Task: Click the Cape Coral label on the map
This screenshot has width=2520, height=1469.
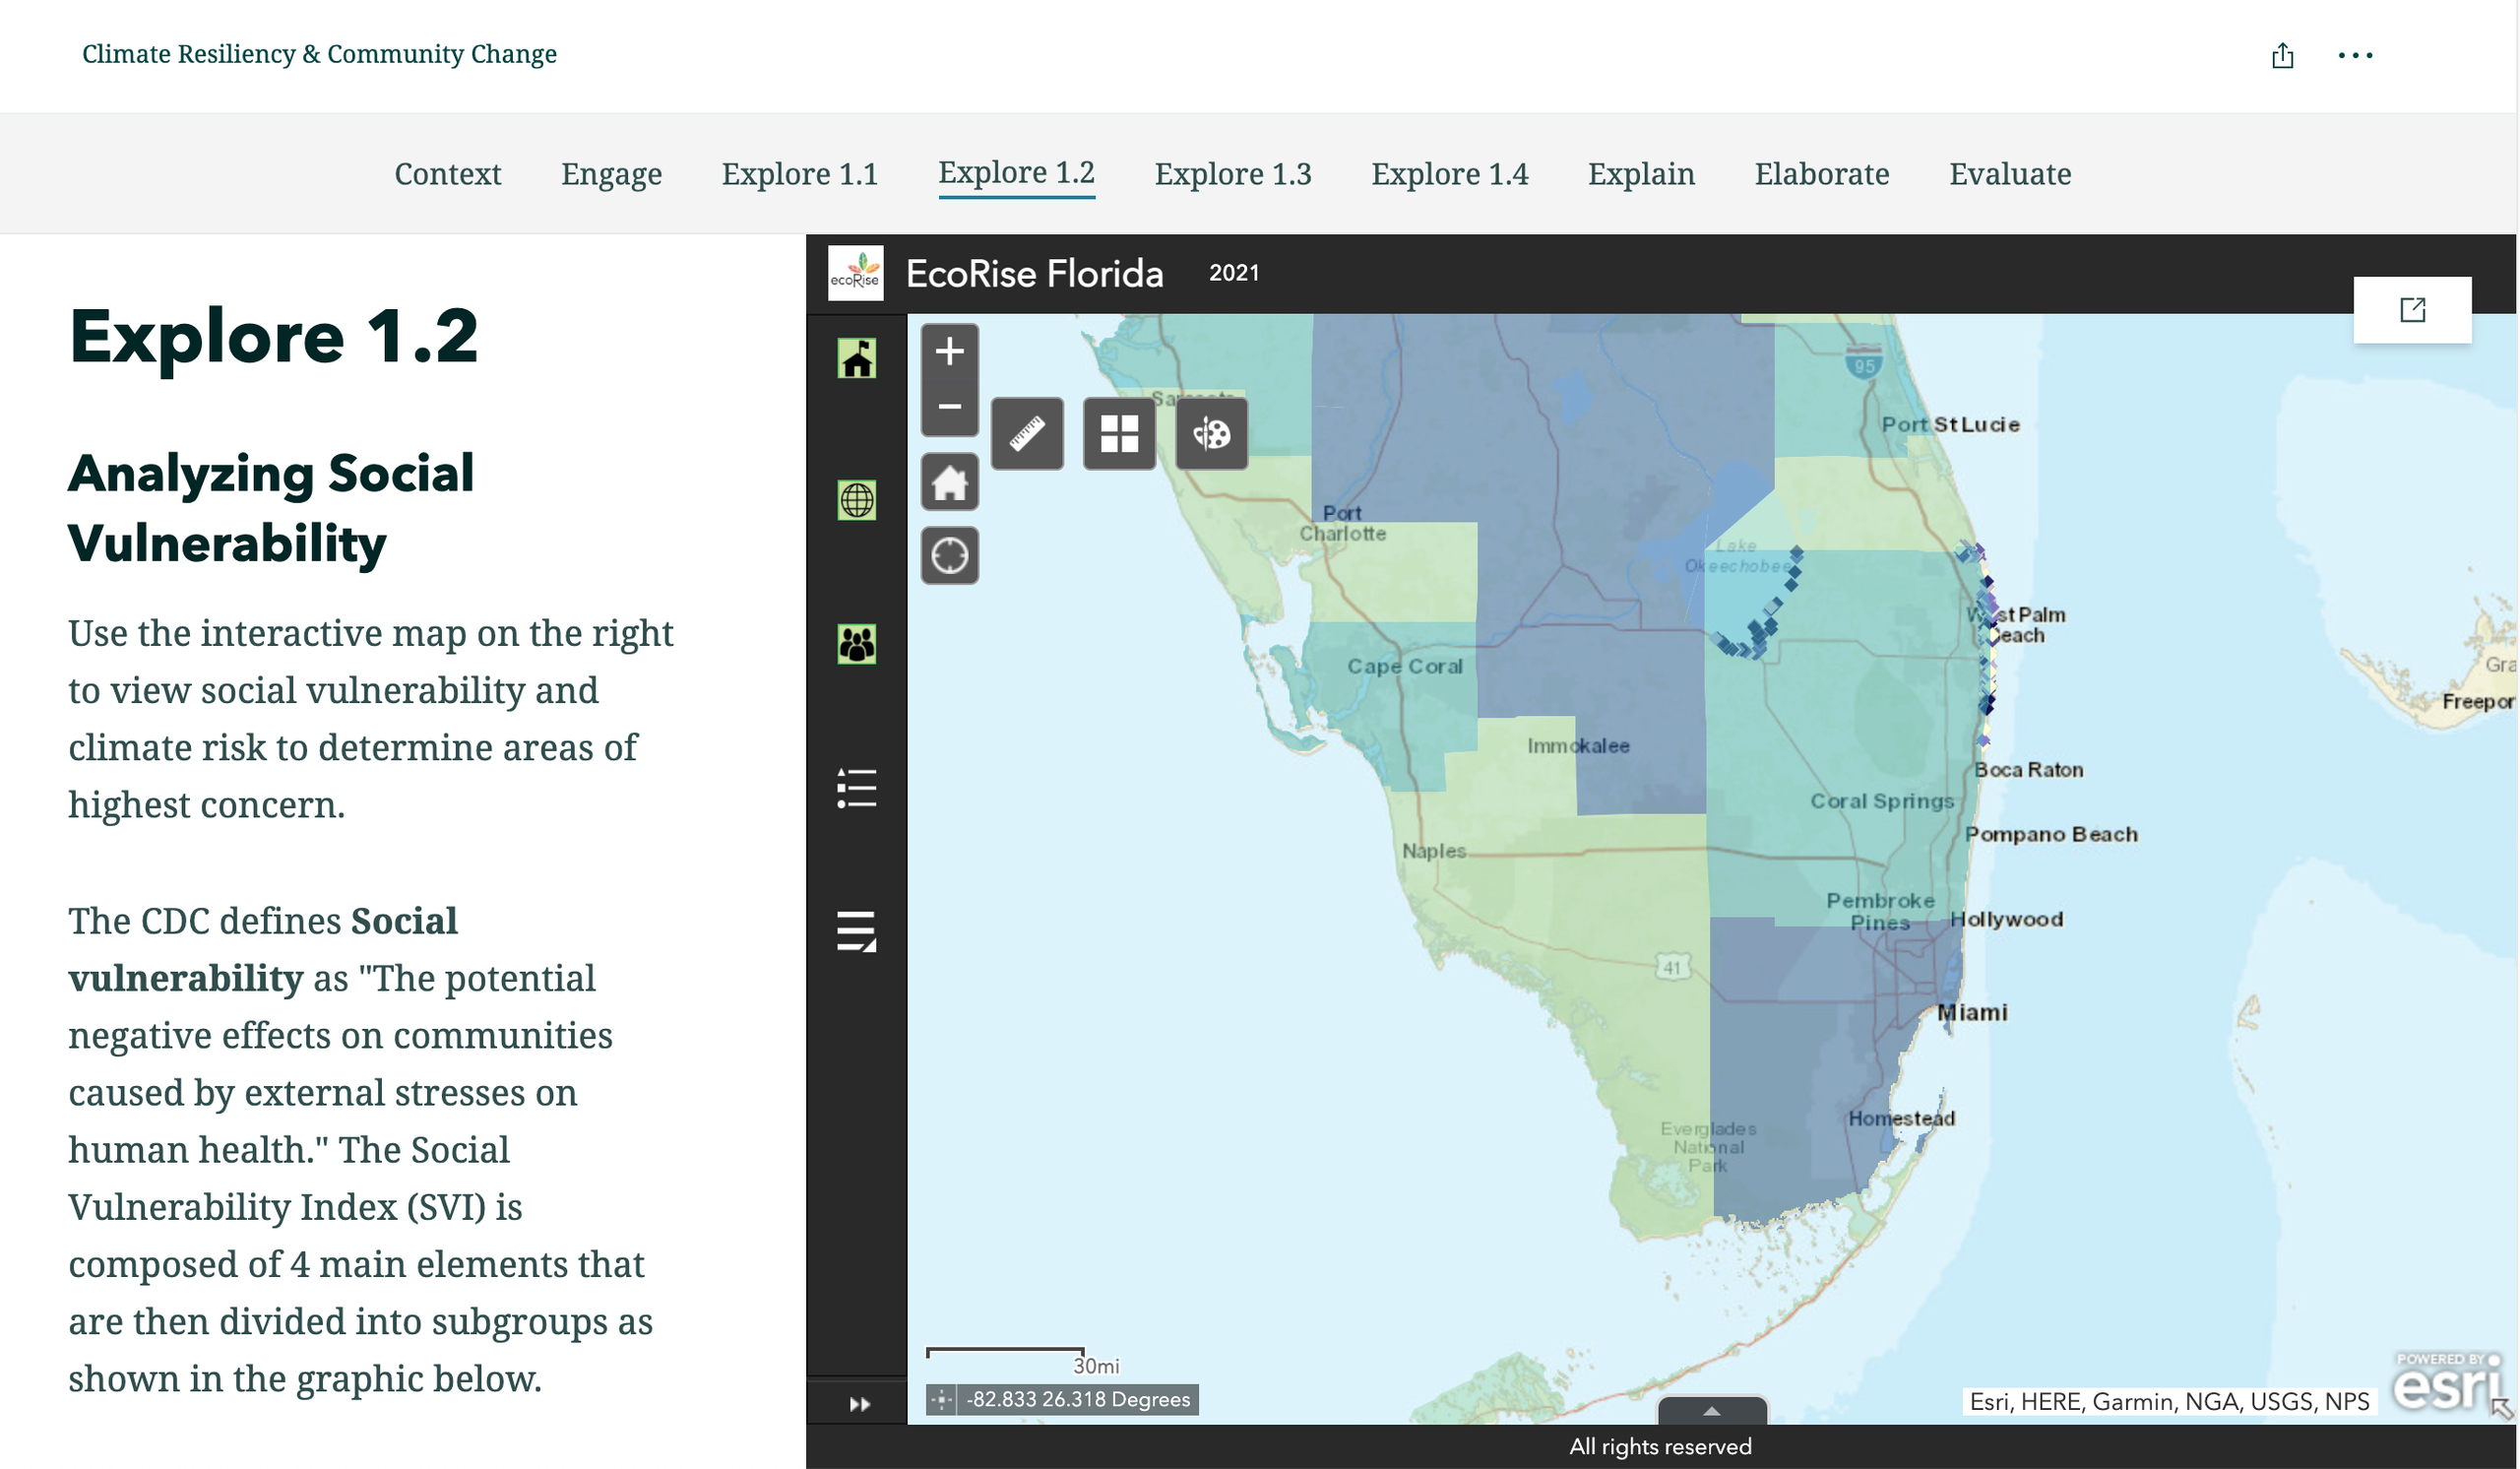Action: coord(1405,666)
